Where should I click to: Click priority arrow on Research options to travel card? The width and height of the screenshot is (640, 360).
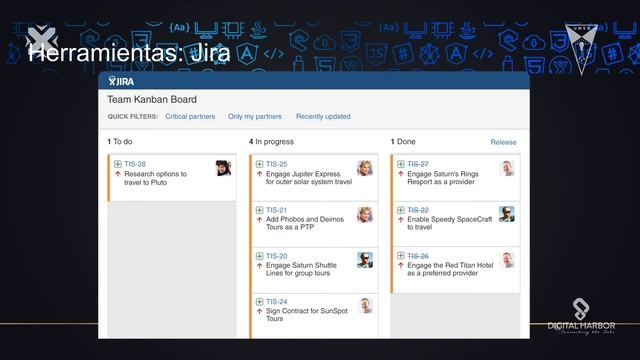click(x=118, y=174)
